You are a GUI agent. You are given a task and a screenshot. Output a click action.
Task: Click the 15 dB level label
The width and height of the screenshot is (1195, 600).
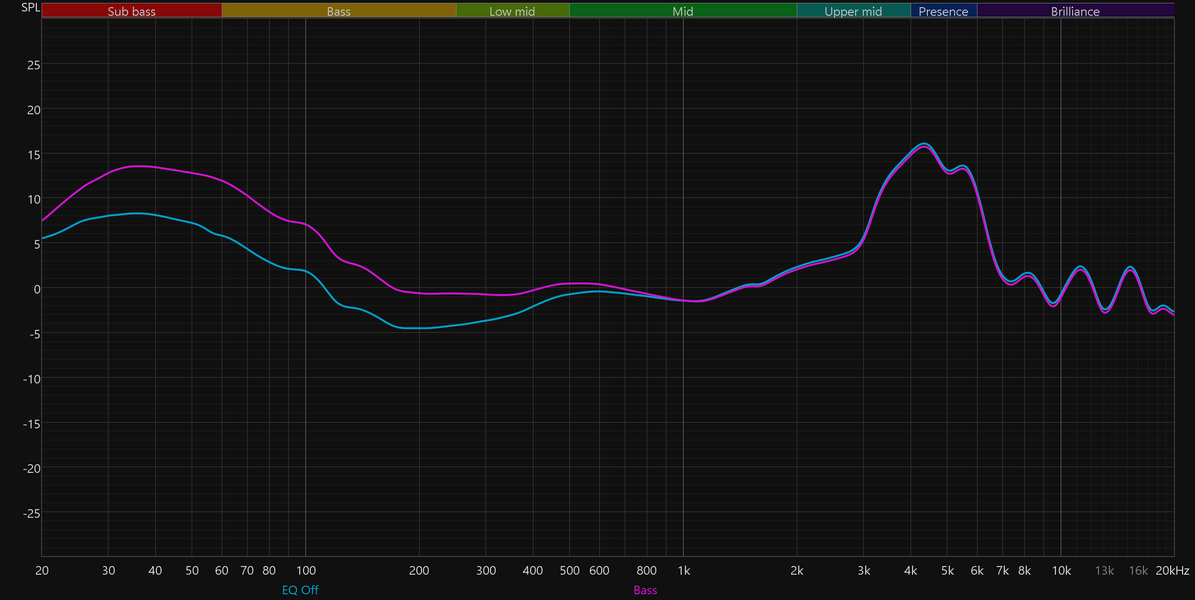click(34, 154)
